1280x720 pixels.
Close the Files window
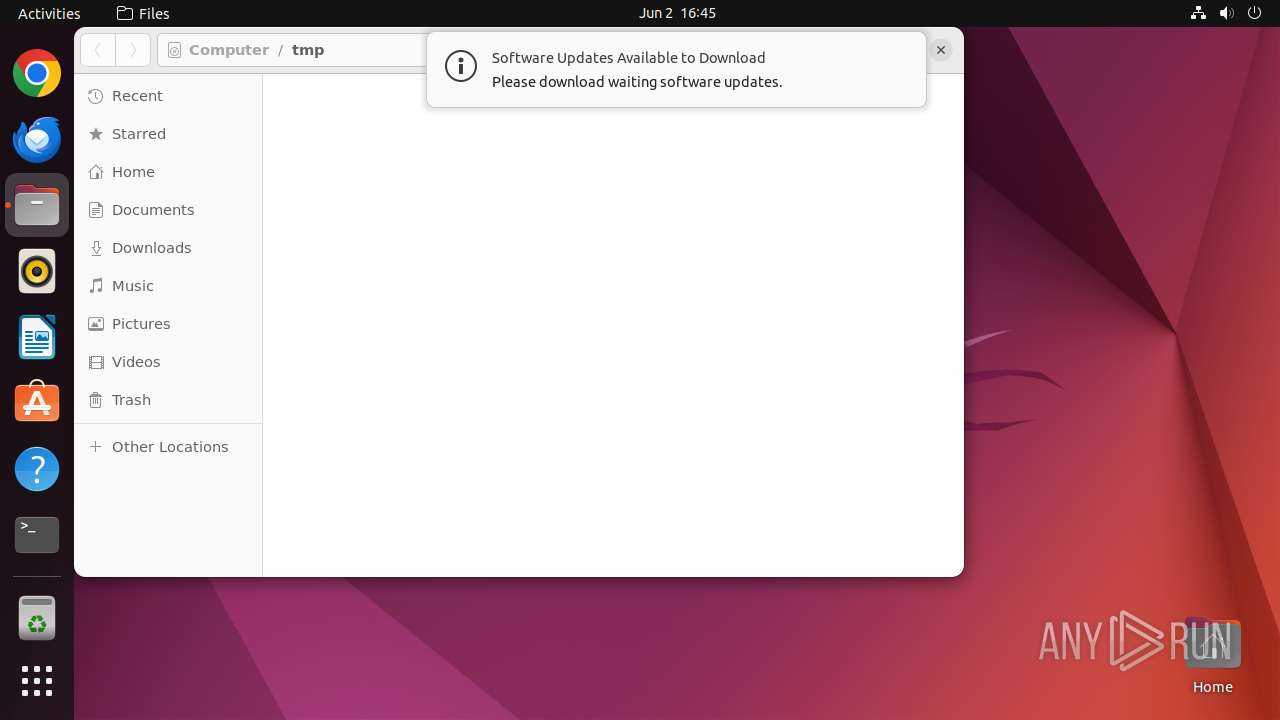coord(941,50)
